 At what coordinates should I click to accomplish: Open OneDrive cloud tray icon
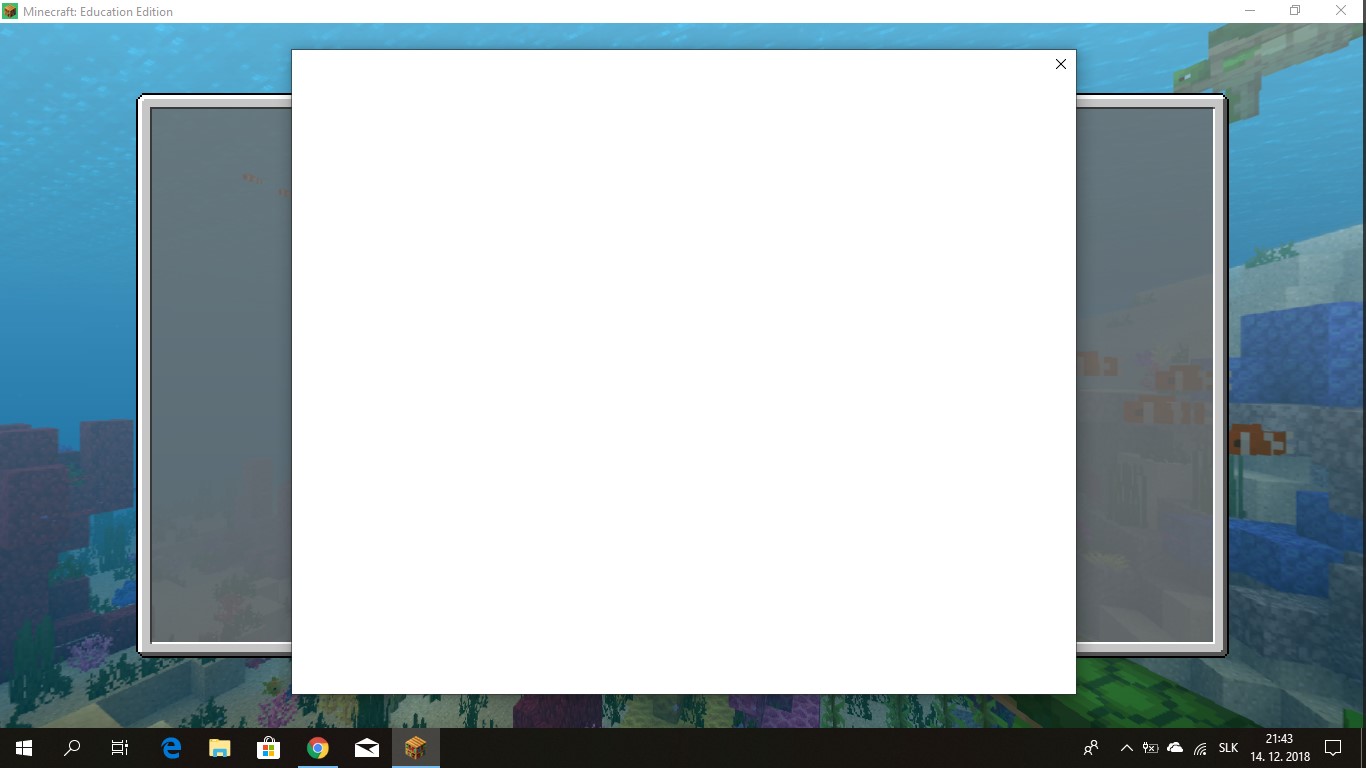point(1176,748)
